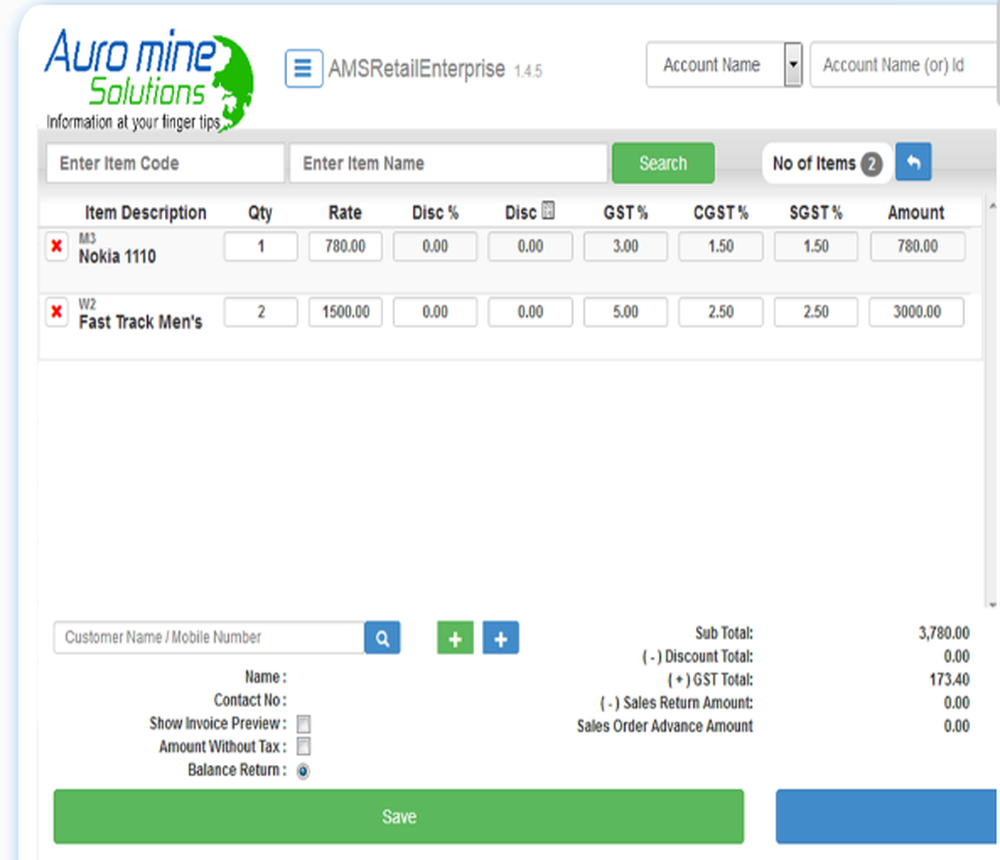Tick the Show Invoice Preview checkbox
This screenshot has height=860, width=1000.
point(304,724)
